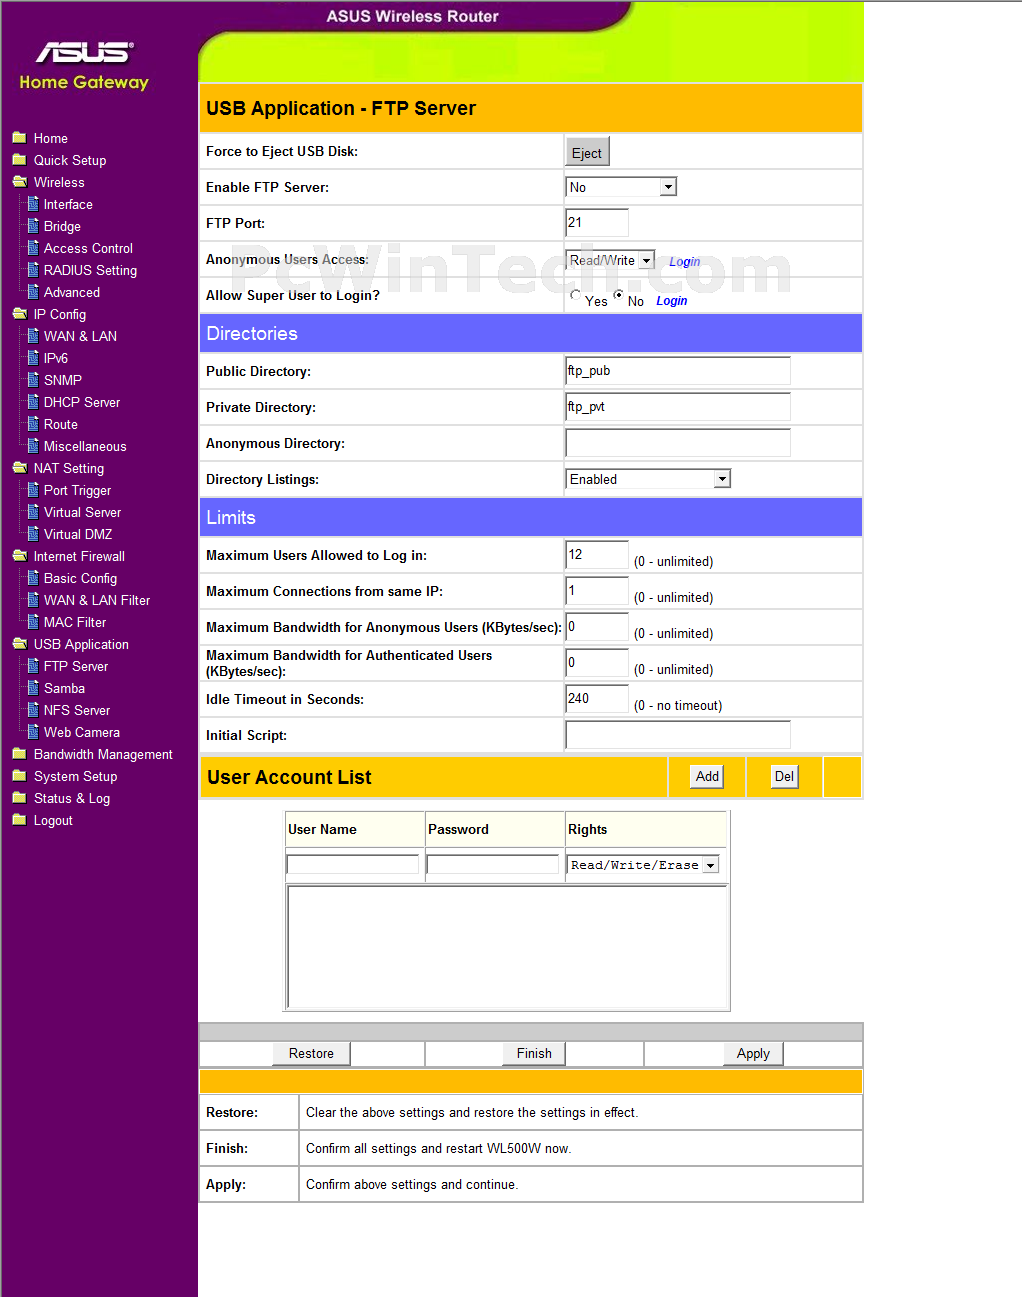
Task: Click Add in User Account List
Action: pyautogui.click(x=708, y=776)
